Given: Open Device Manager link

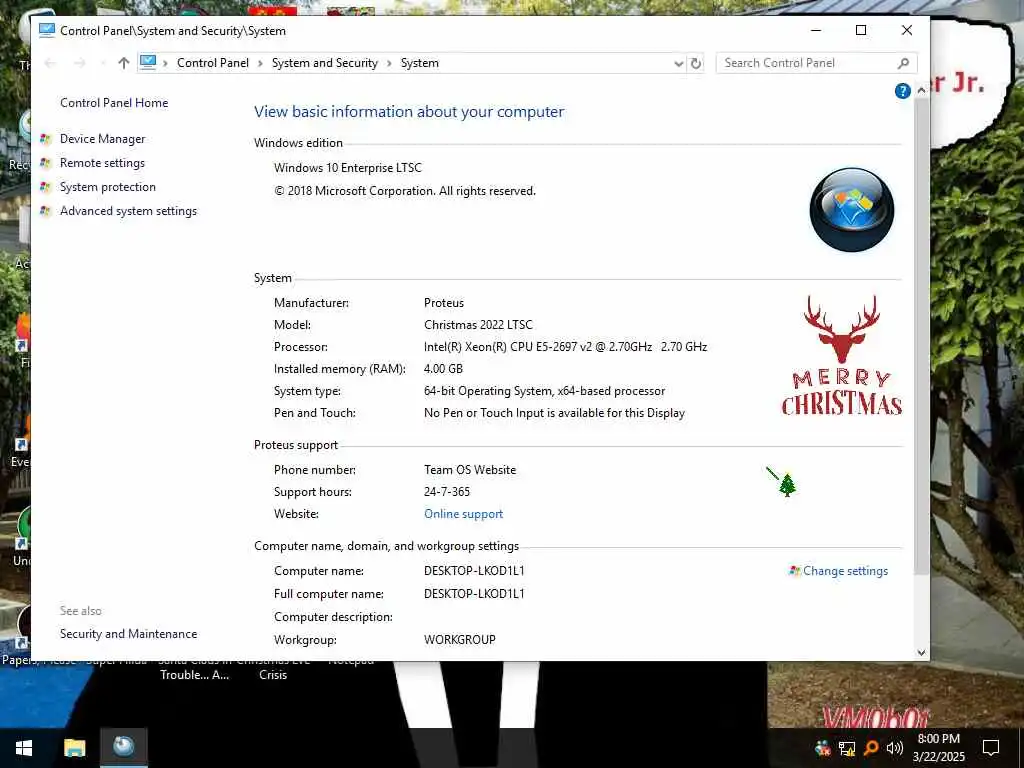Looking at the screenshot, I should coord(103,139).
